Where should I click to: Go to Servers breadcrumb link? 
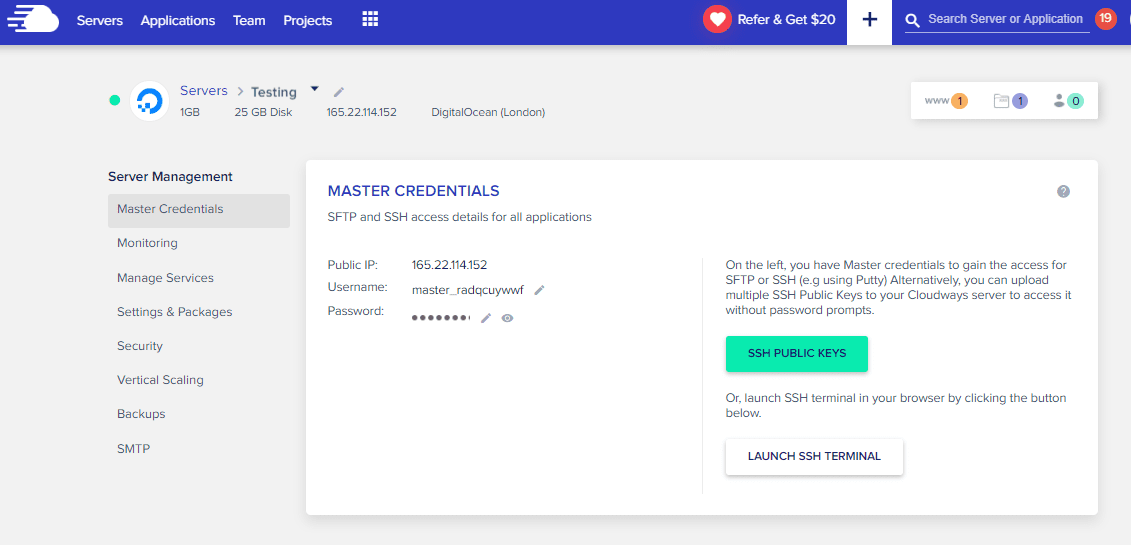(x=204, y=91)
